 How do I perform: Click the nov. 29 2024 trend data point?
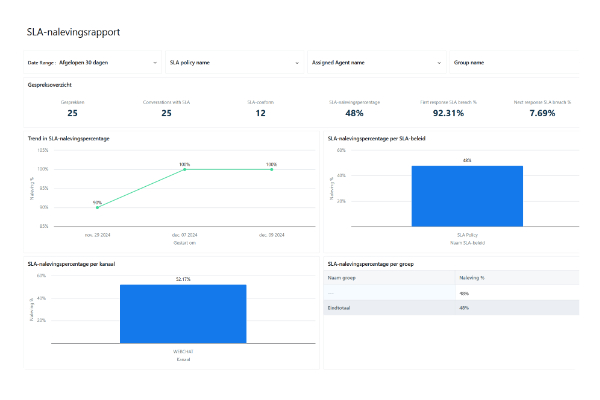coord(97,208)
